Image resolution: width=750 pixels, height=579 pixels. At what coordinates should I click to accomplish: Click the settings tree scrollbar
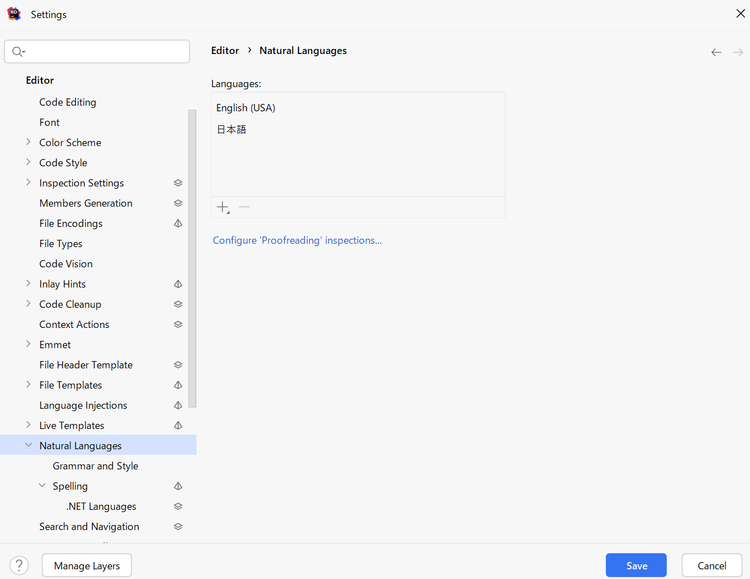[192, 258]
